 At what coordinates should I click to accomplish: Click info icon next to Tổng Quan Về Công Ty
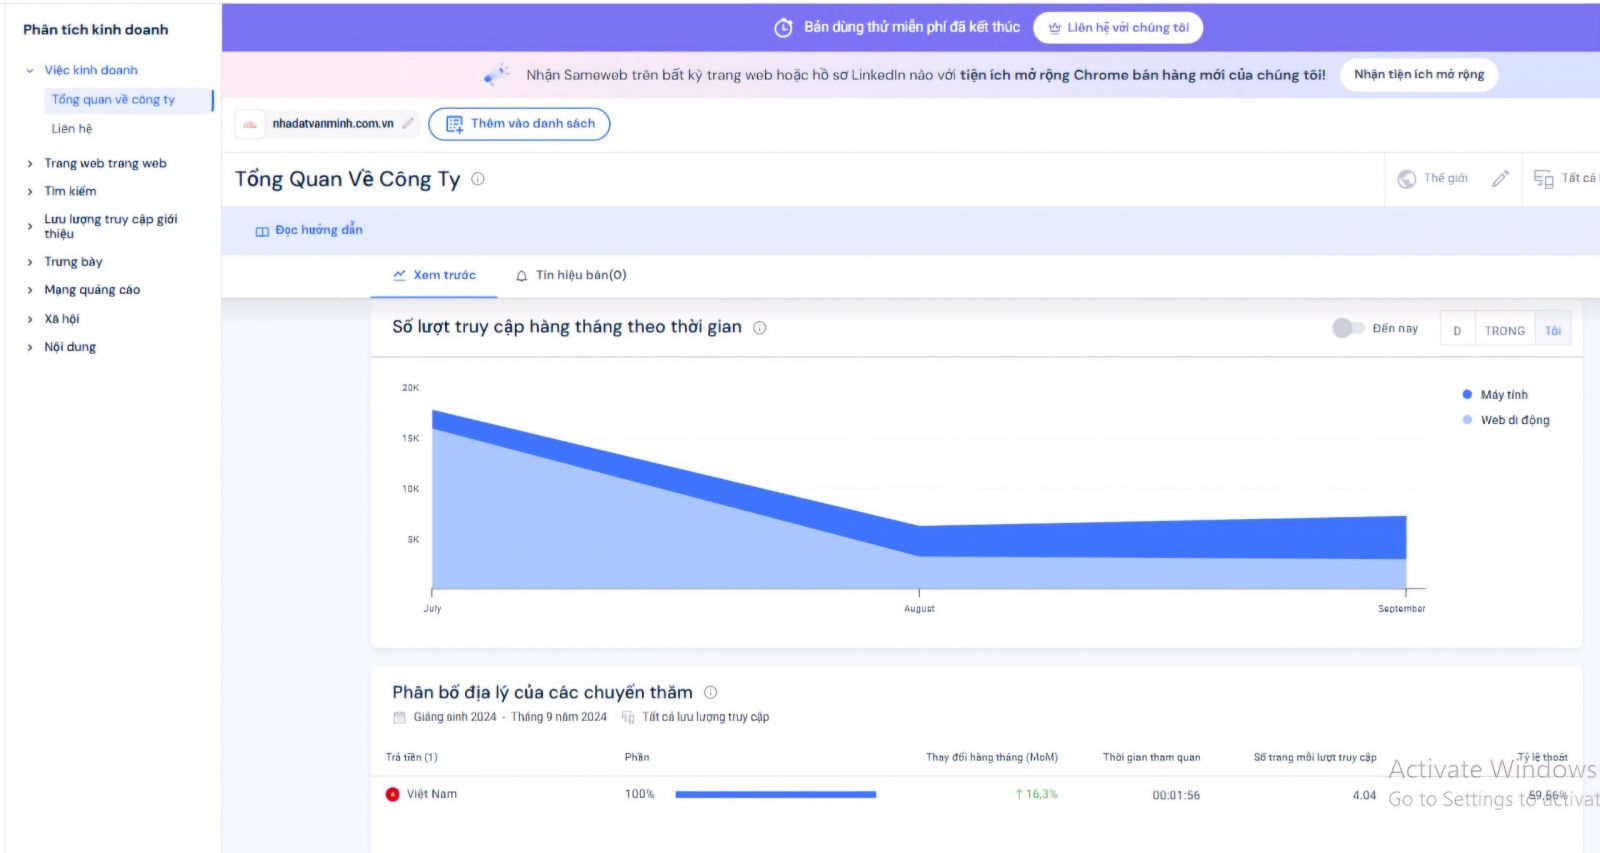coord(478,179)
